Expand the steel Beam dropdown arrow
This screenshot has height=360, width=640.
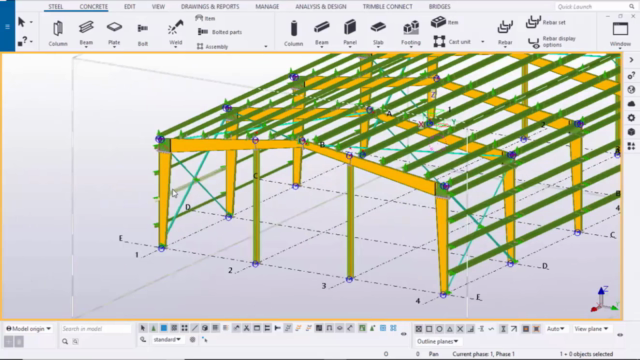tap(86, 47)
